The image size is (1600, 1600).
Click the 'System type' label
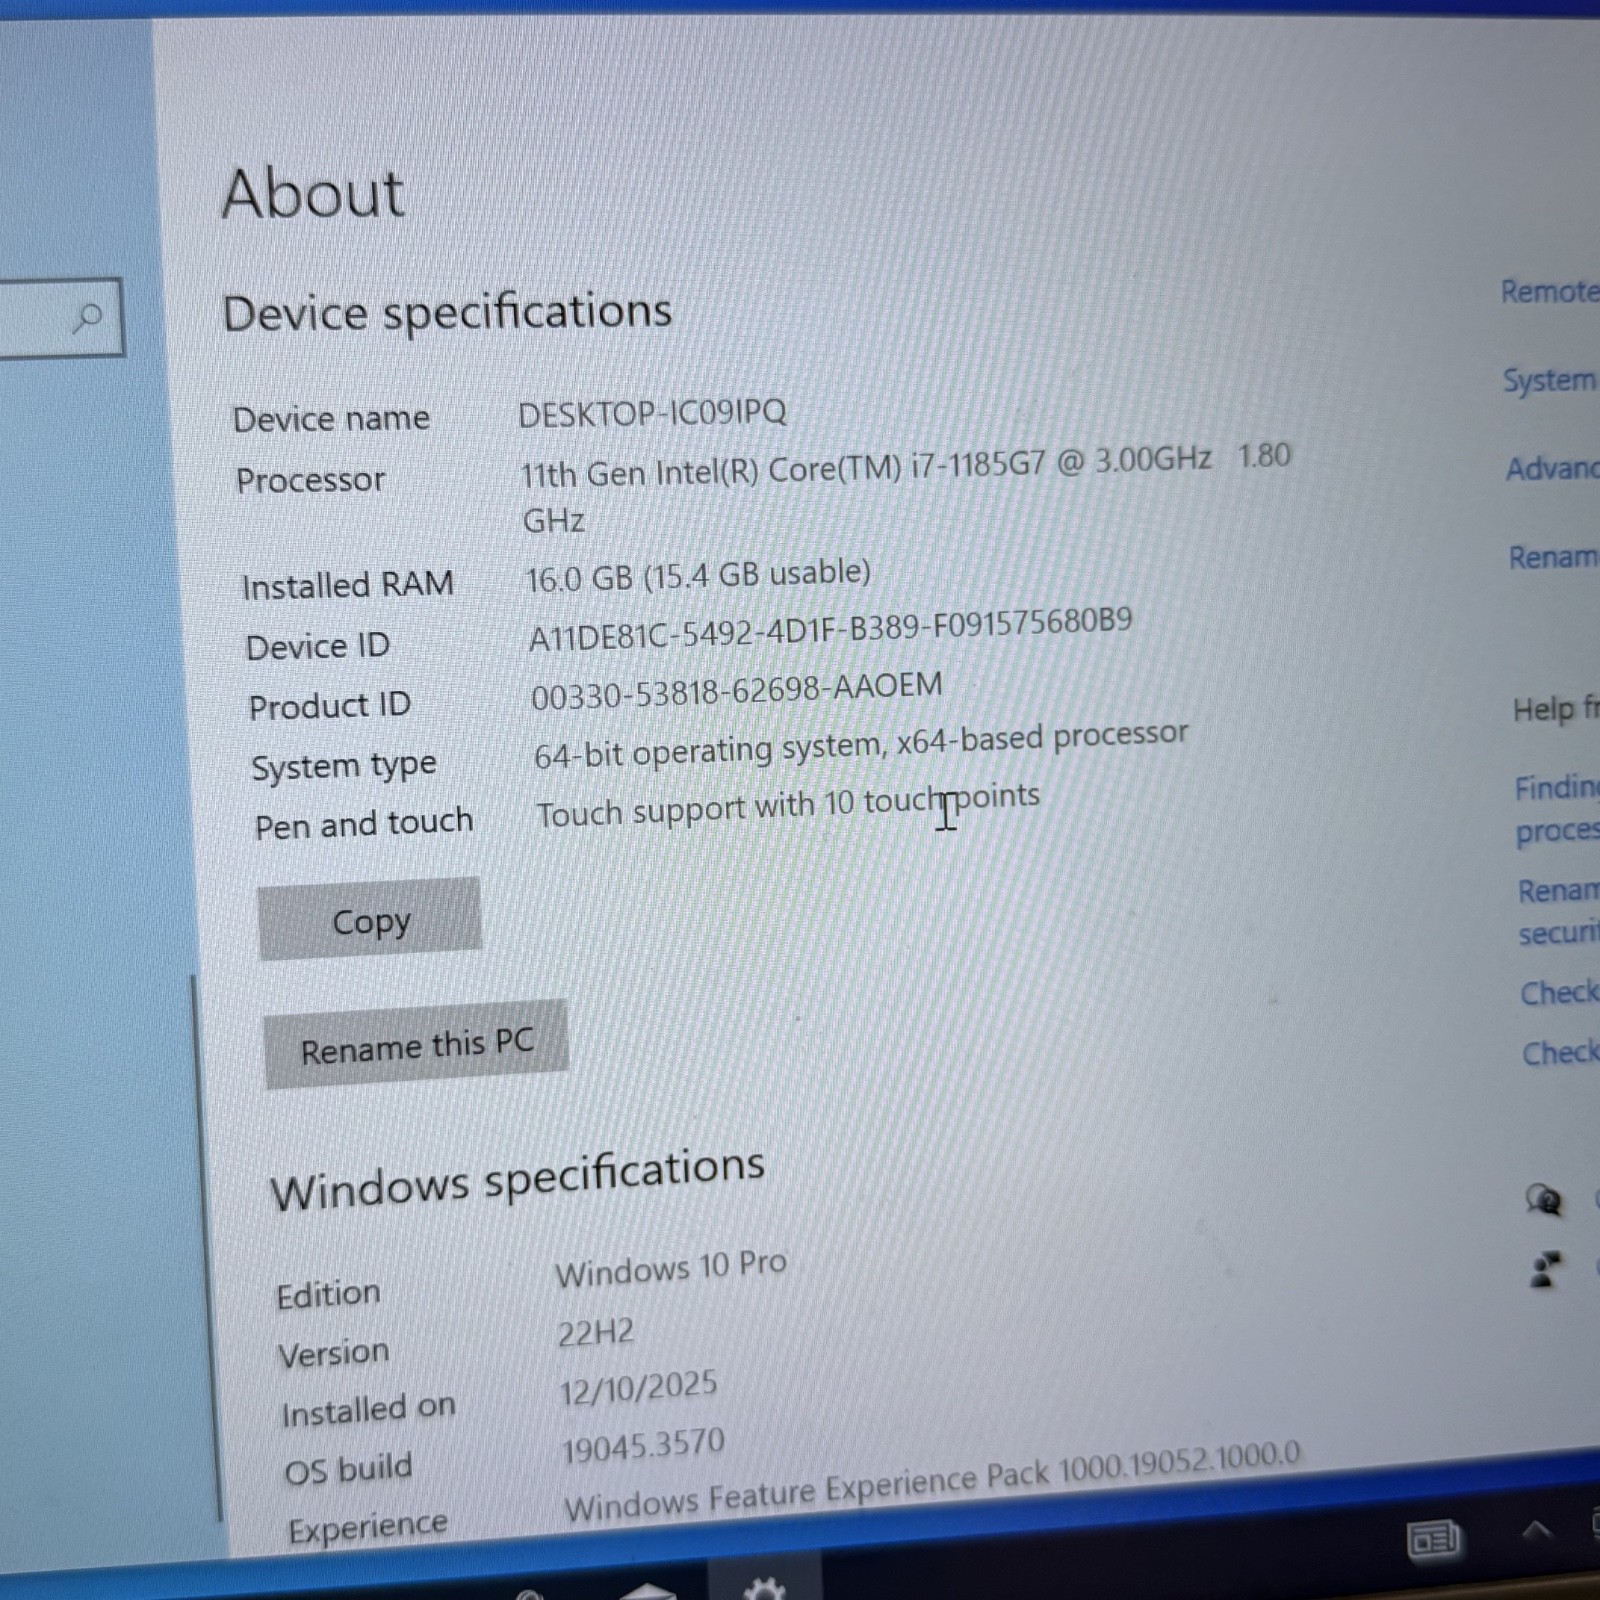click(x=343, y=766)
